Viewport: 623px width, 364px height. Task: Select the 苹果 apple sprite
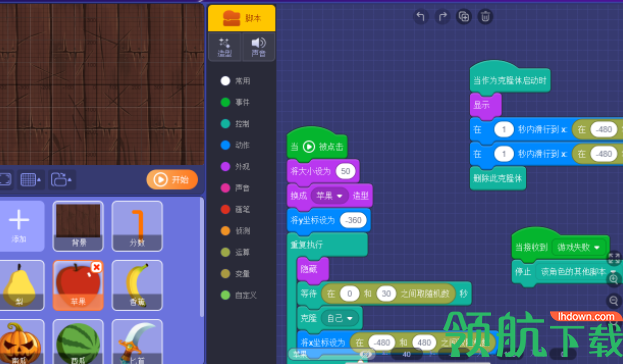coord(78,285)
